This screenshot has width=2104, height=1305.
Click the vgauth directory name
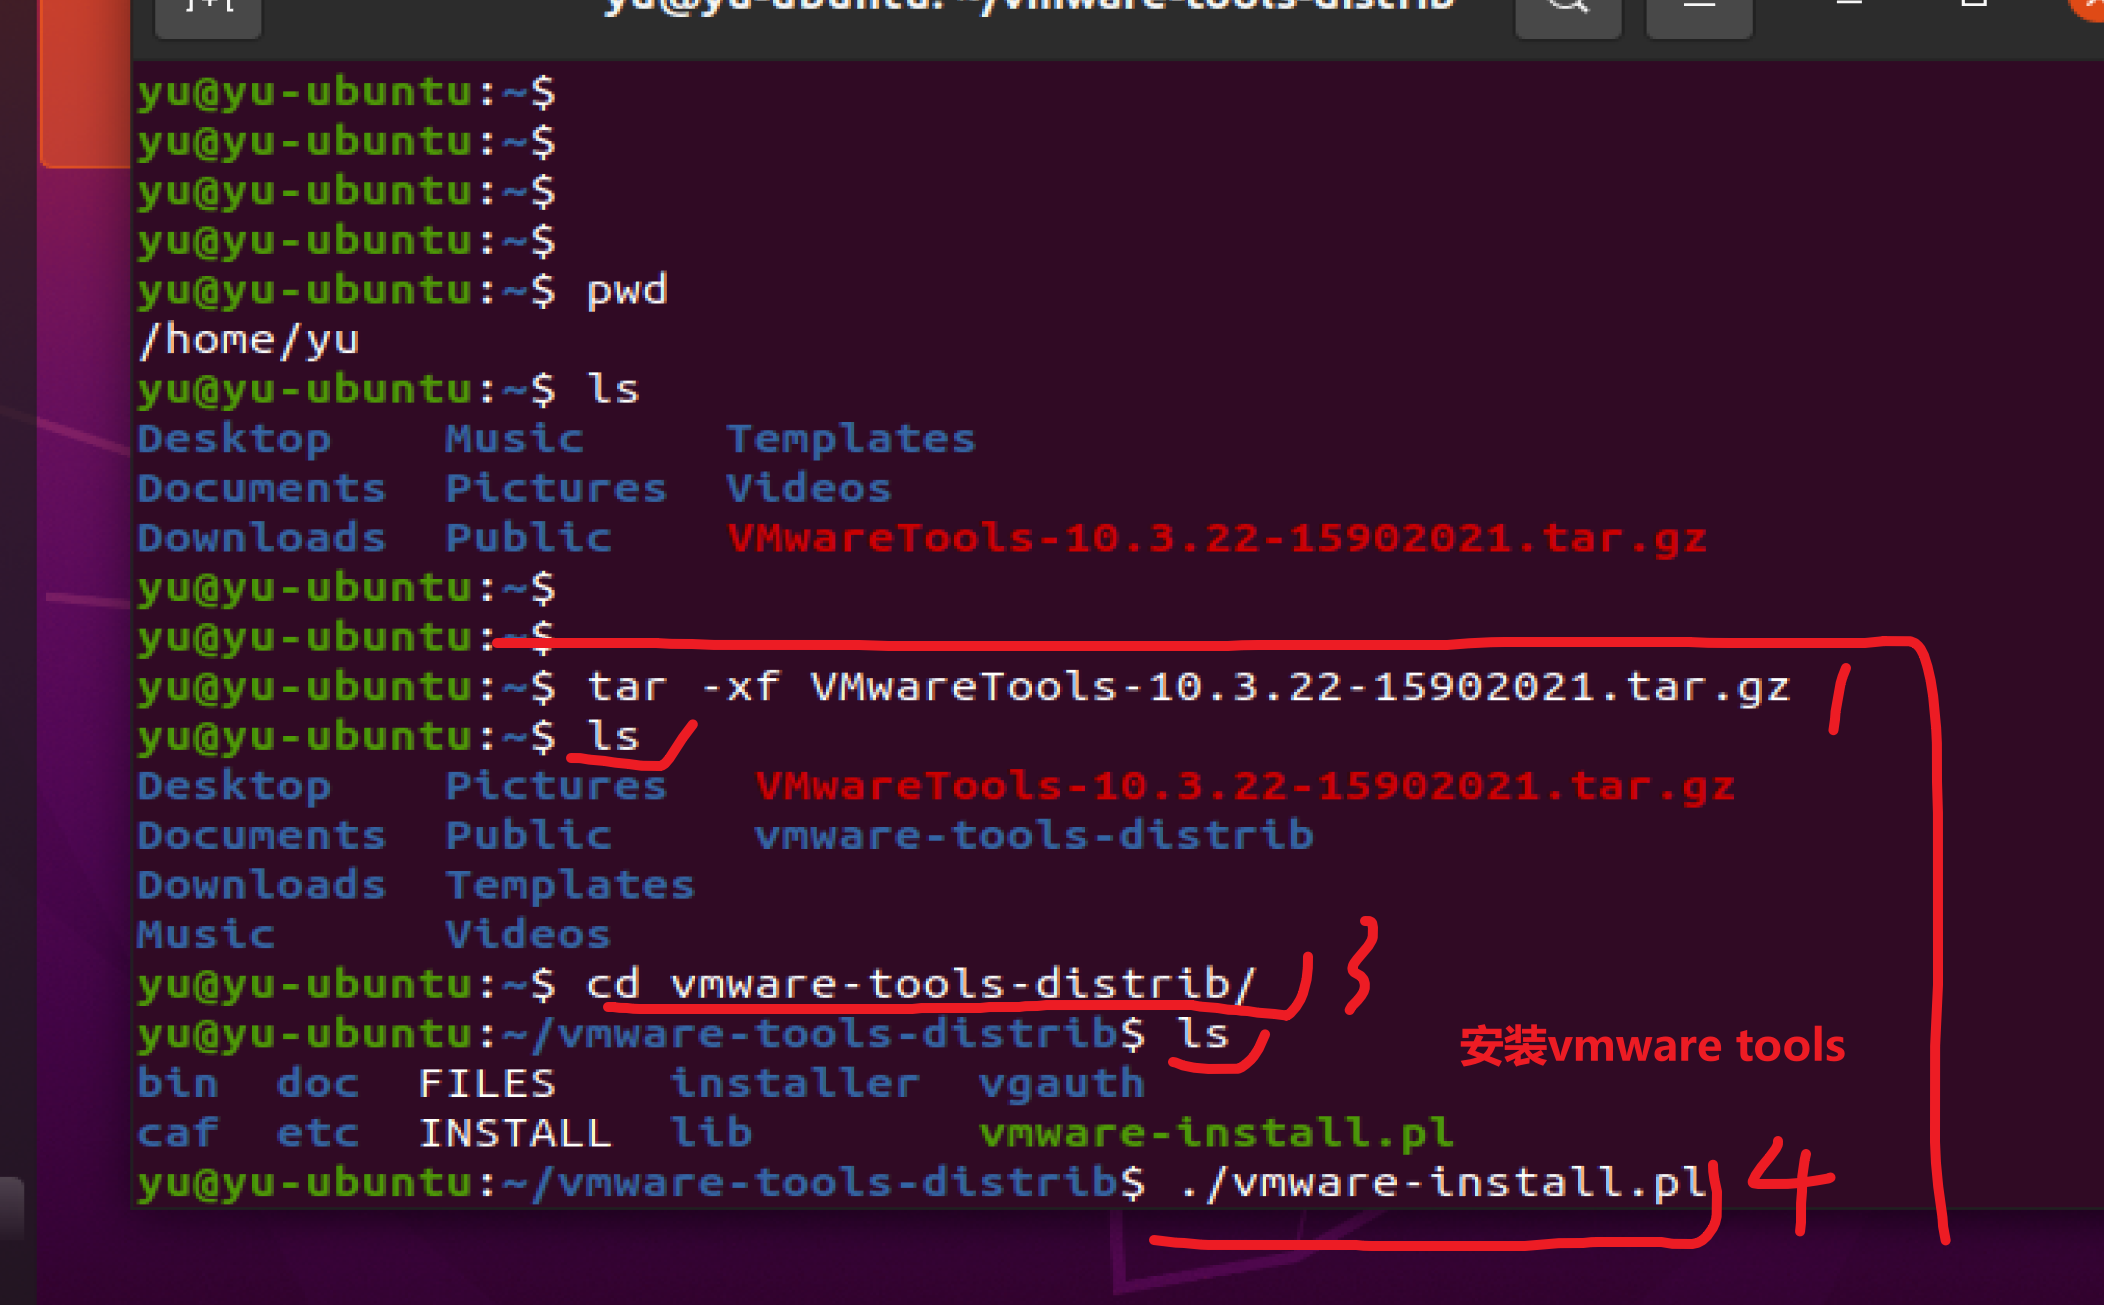[x=1061, y=1084]
